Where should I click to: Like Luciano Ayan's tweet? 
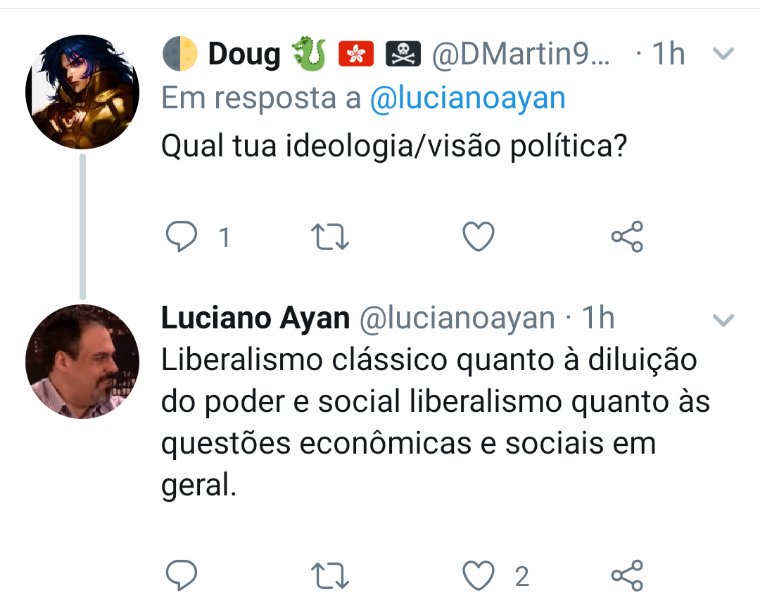481,575
